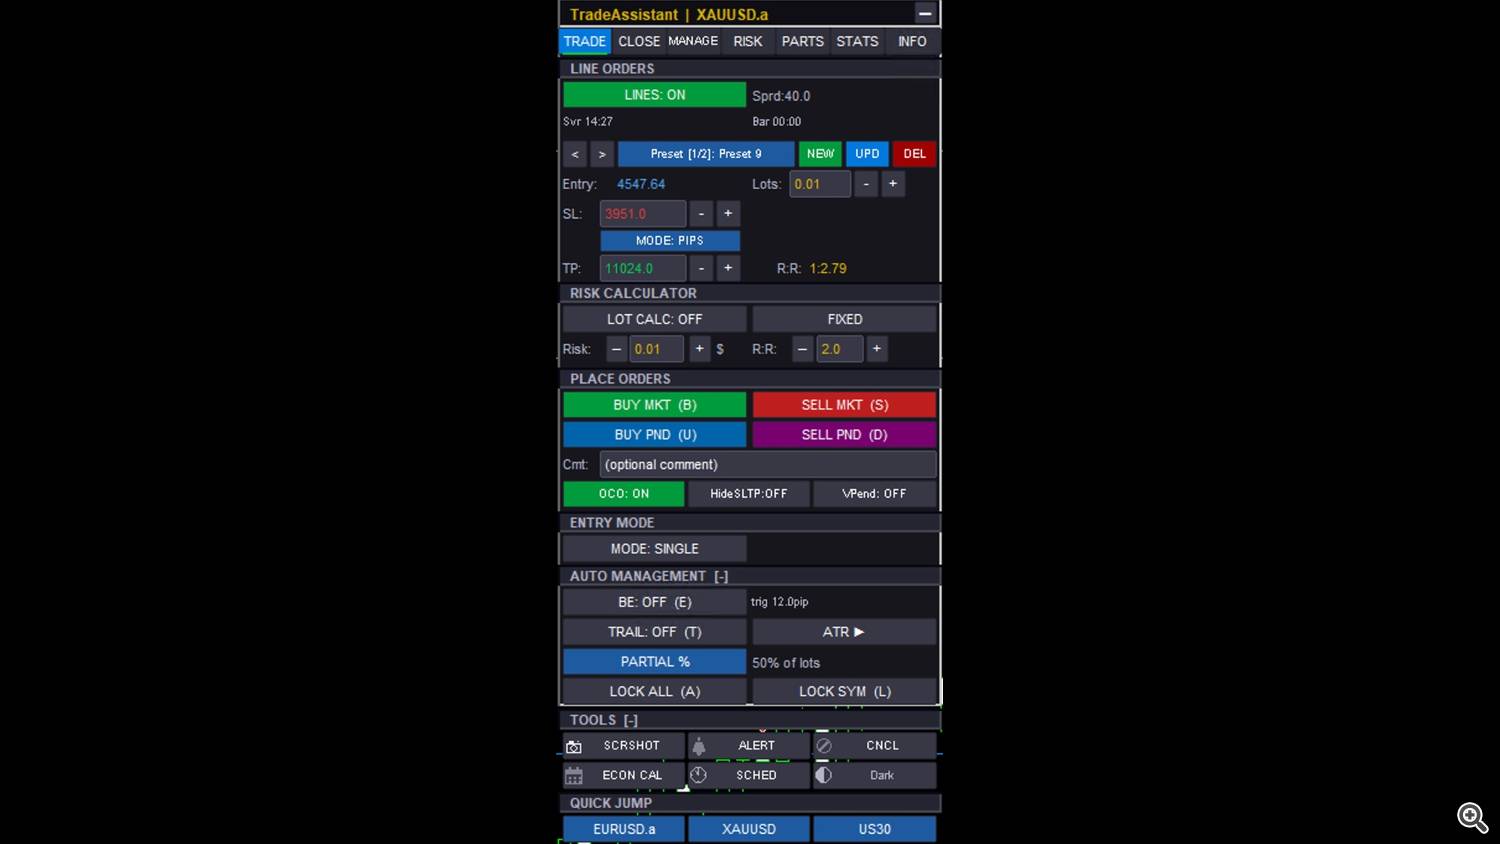Decrease Lots with minus button
Viewport: 1500px width, 844px height.
[866, 184]
